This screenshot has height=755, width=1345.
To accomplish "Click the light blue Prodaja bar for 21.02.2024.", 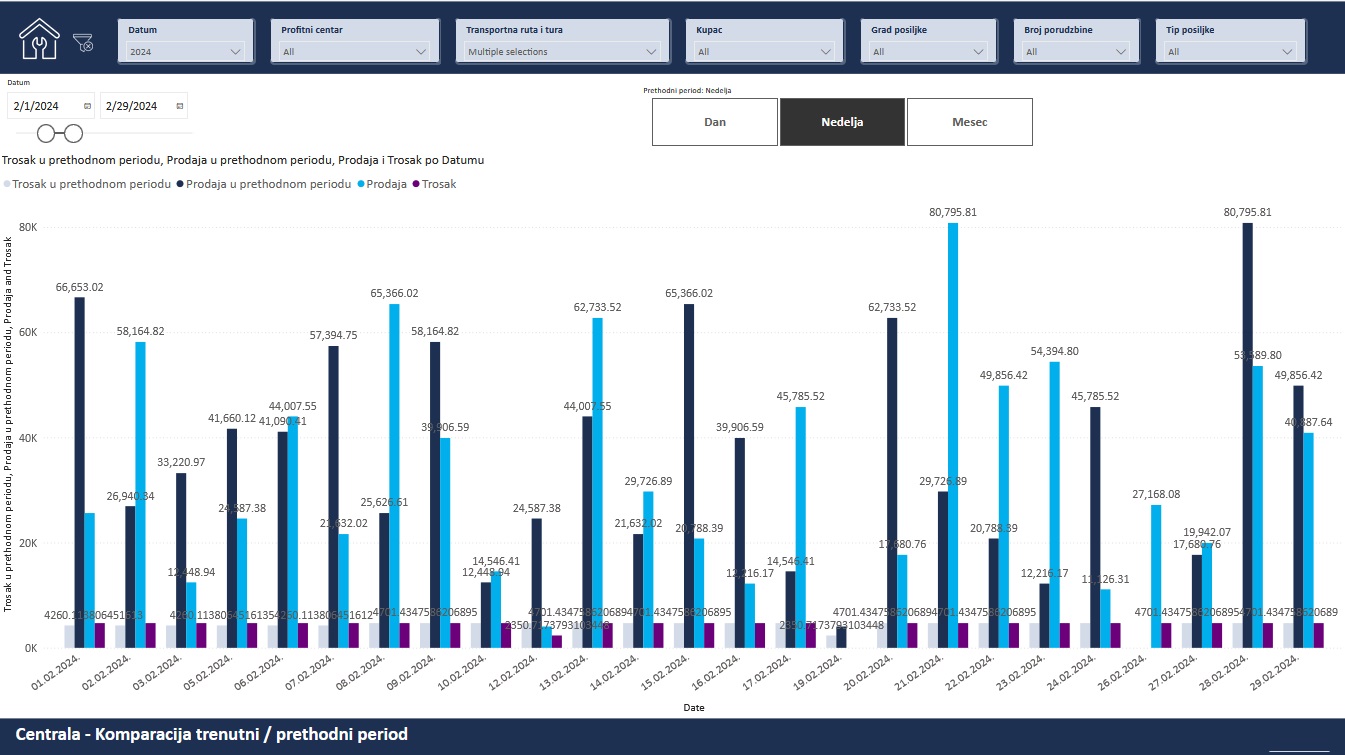I will (x=953, y=435).
